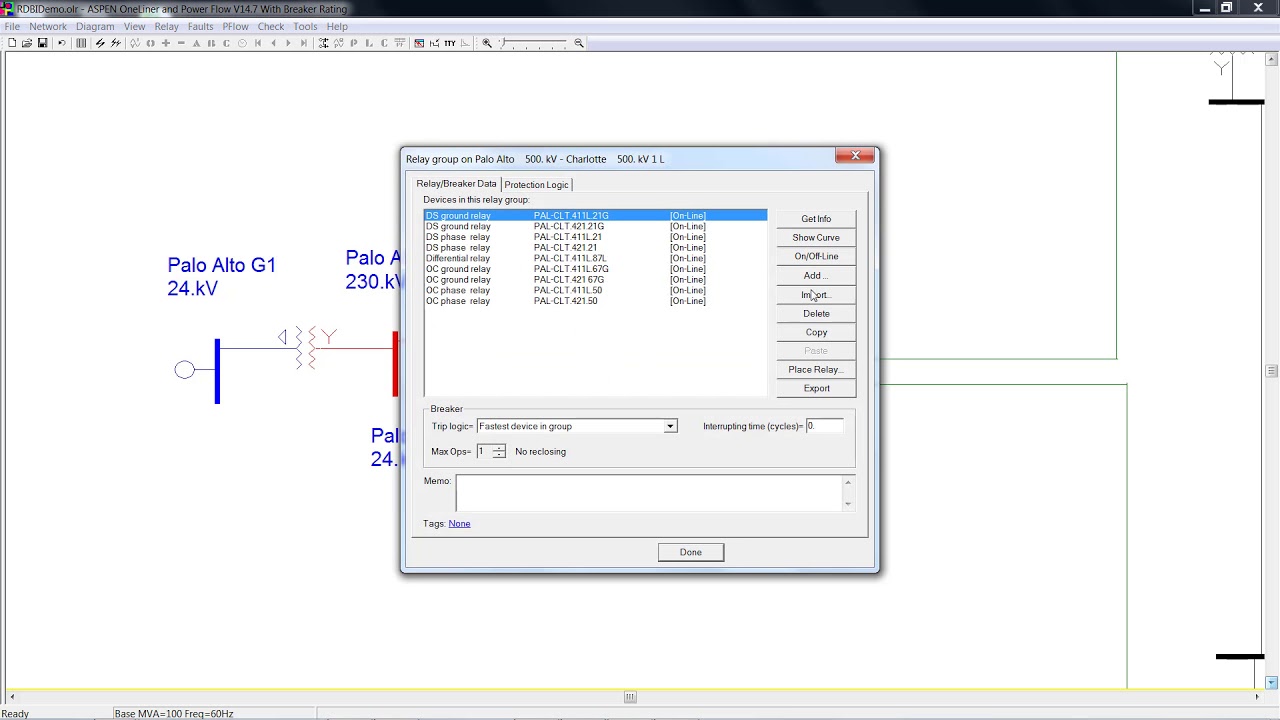Click the TTY toolbar icon
Viewport: 1280px width, 720px height.
[x=450, y=43]
